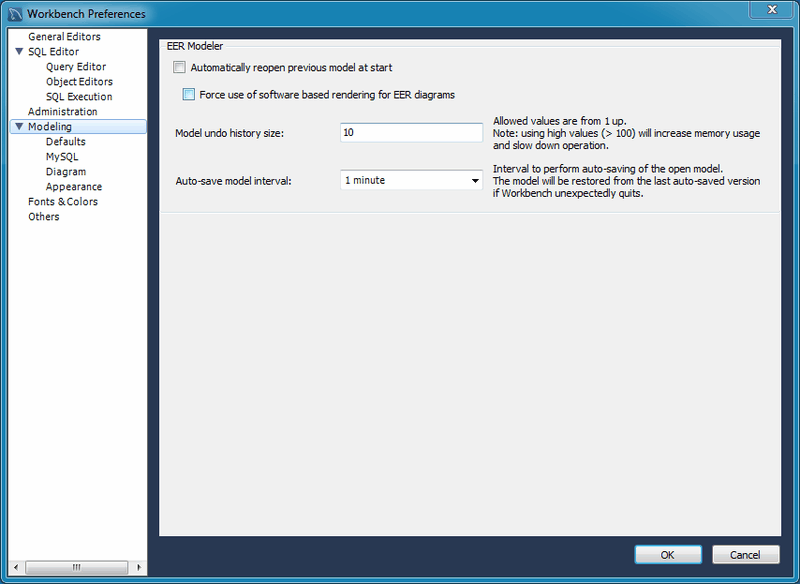
Task: Select SQL Editor category label
Action: (x=54, y=52)
